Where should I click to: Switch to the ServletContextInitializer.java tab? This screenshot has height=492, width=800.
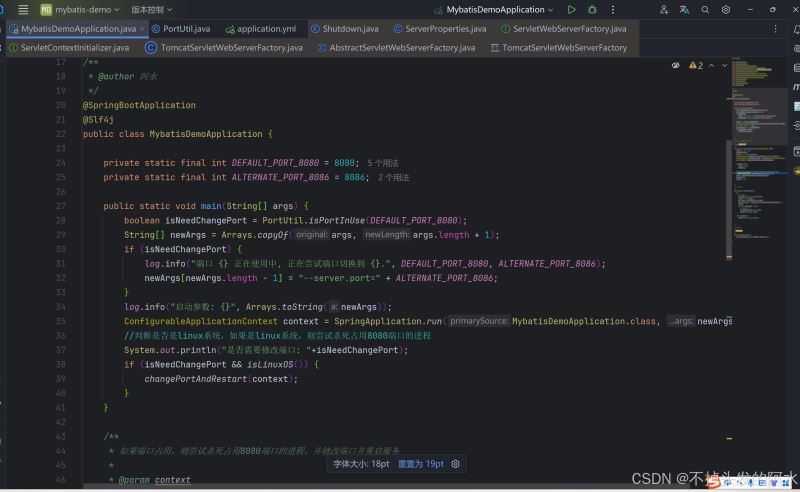click(69, 47)
